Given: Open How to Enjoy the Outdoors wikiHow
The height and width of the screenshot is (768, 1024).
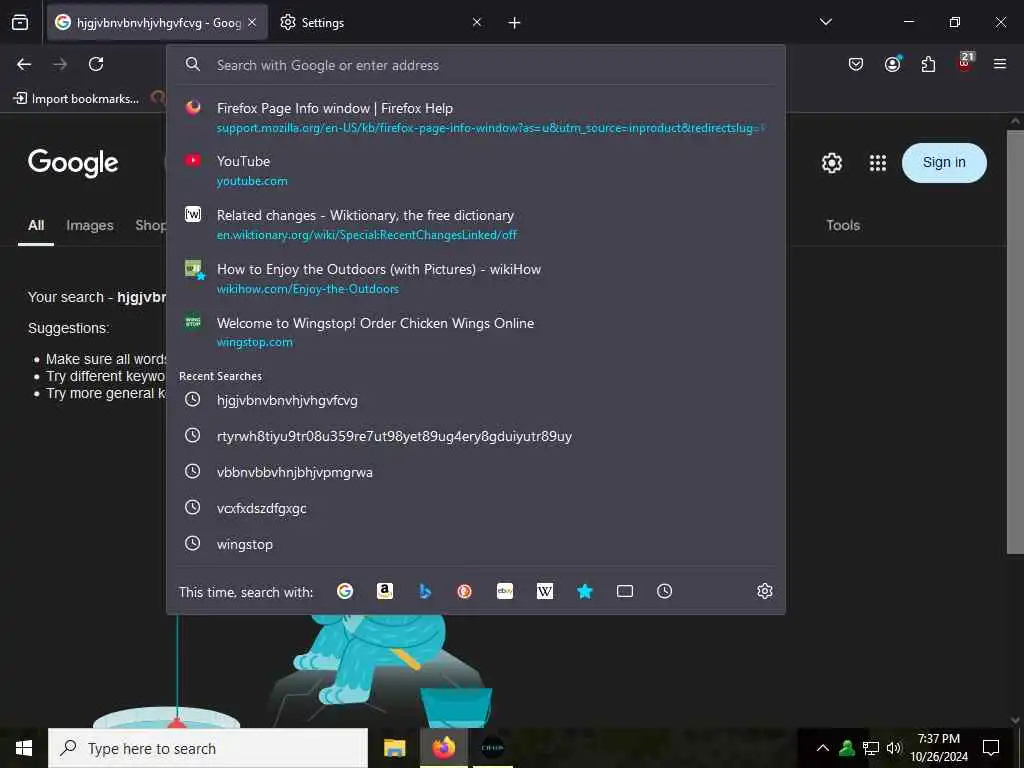Looking at the screenshot, I should [475, 278].
